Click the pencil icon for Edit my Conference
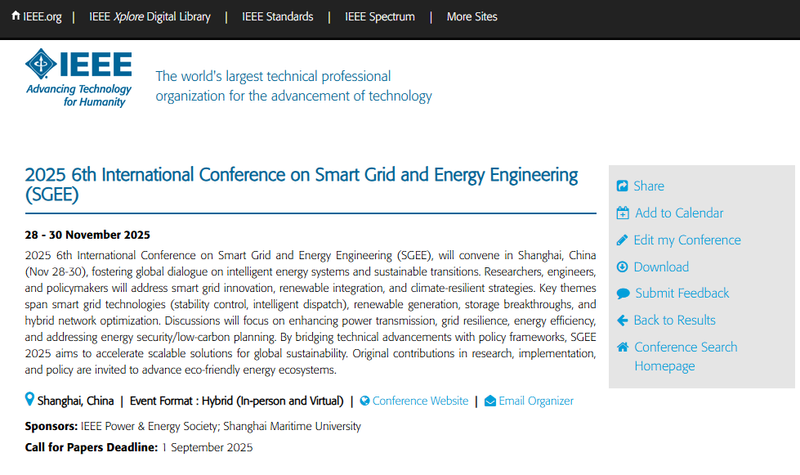 point(622,240)
